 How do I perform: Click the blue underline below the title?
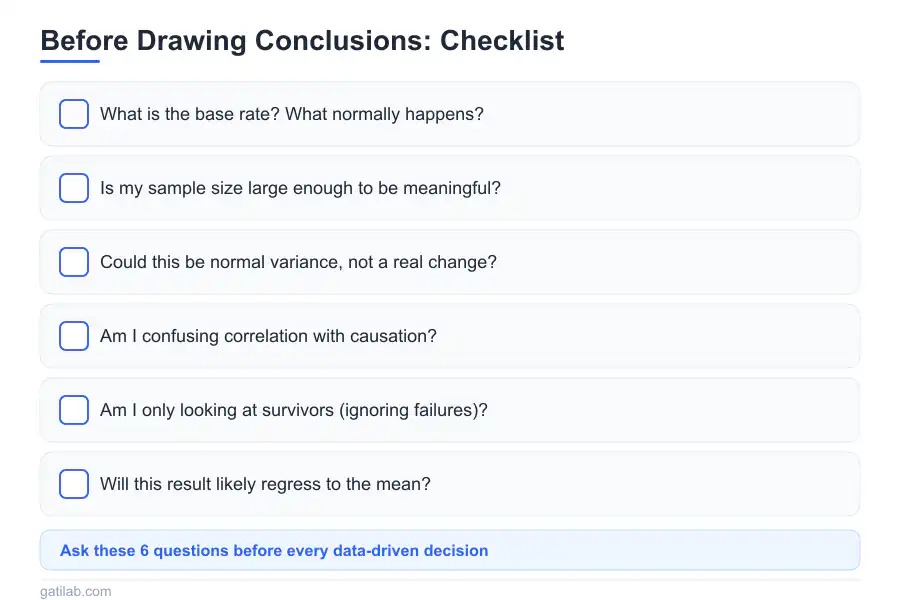pyautogui.click(x=70, y=62)
